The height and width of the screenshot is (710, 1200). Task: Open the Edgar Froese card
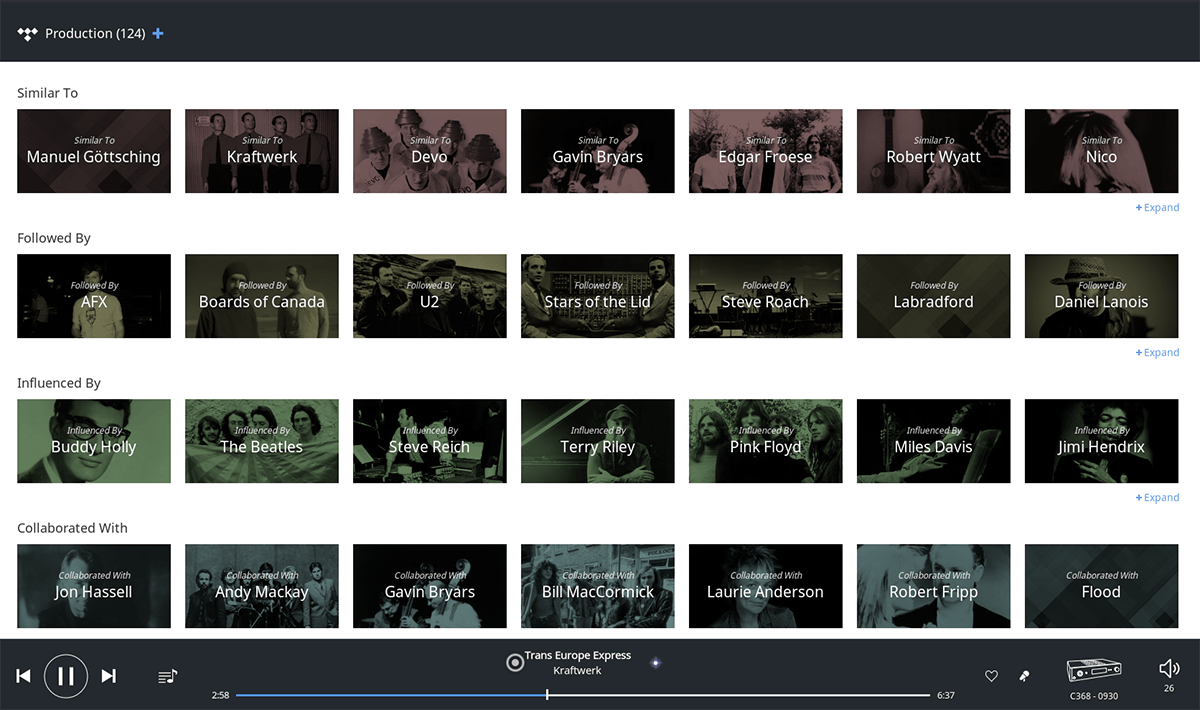pyautogui.click(x=766, y=151)
